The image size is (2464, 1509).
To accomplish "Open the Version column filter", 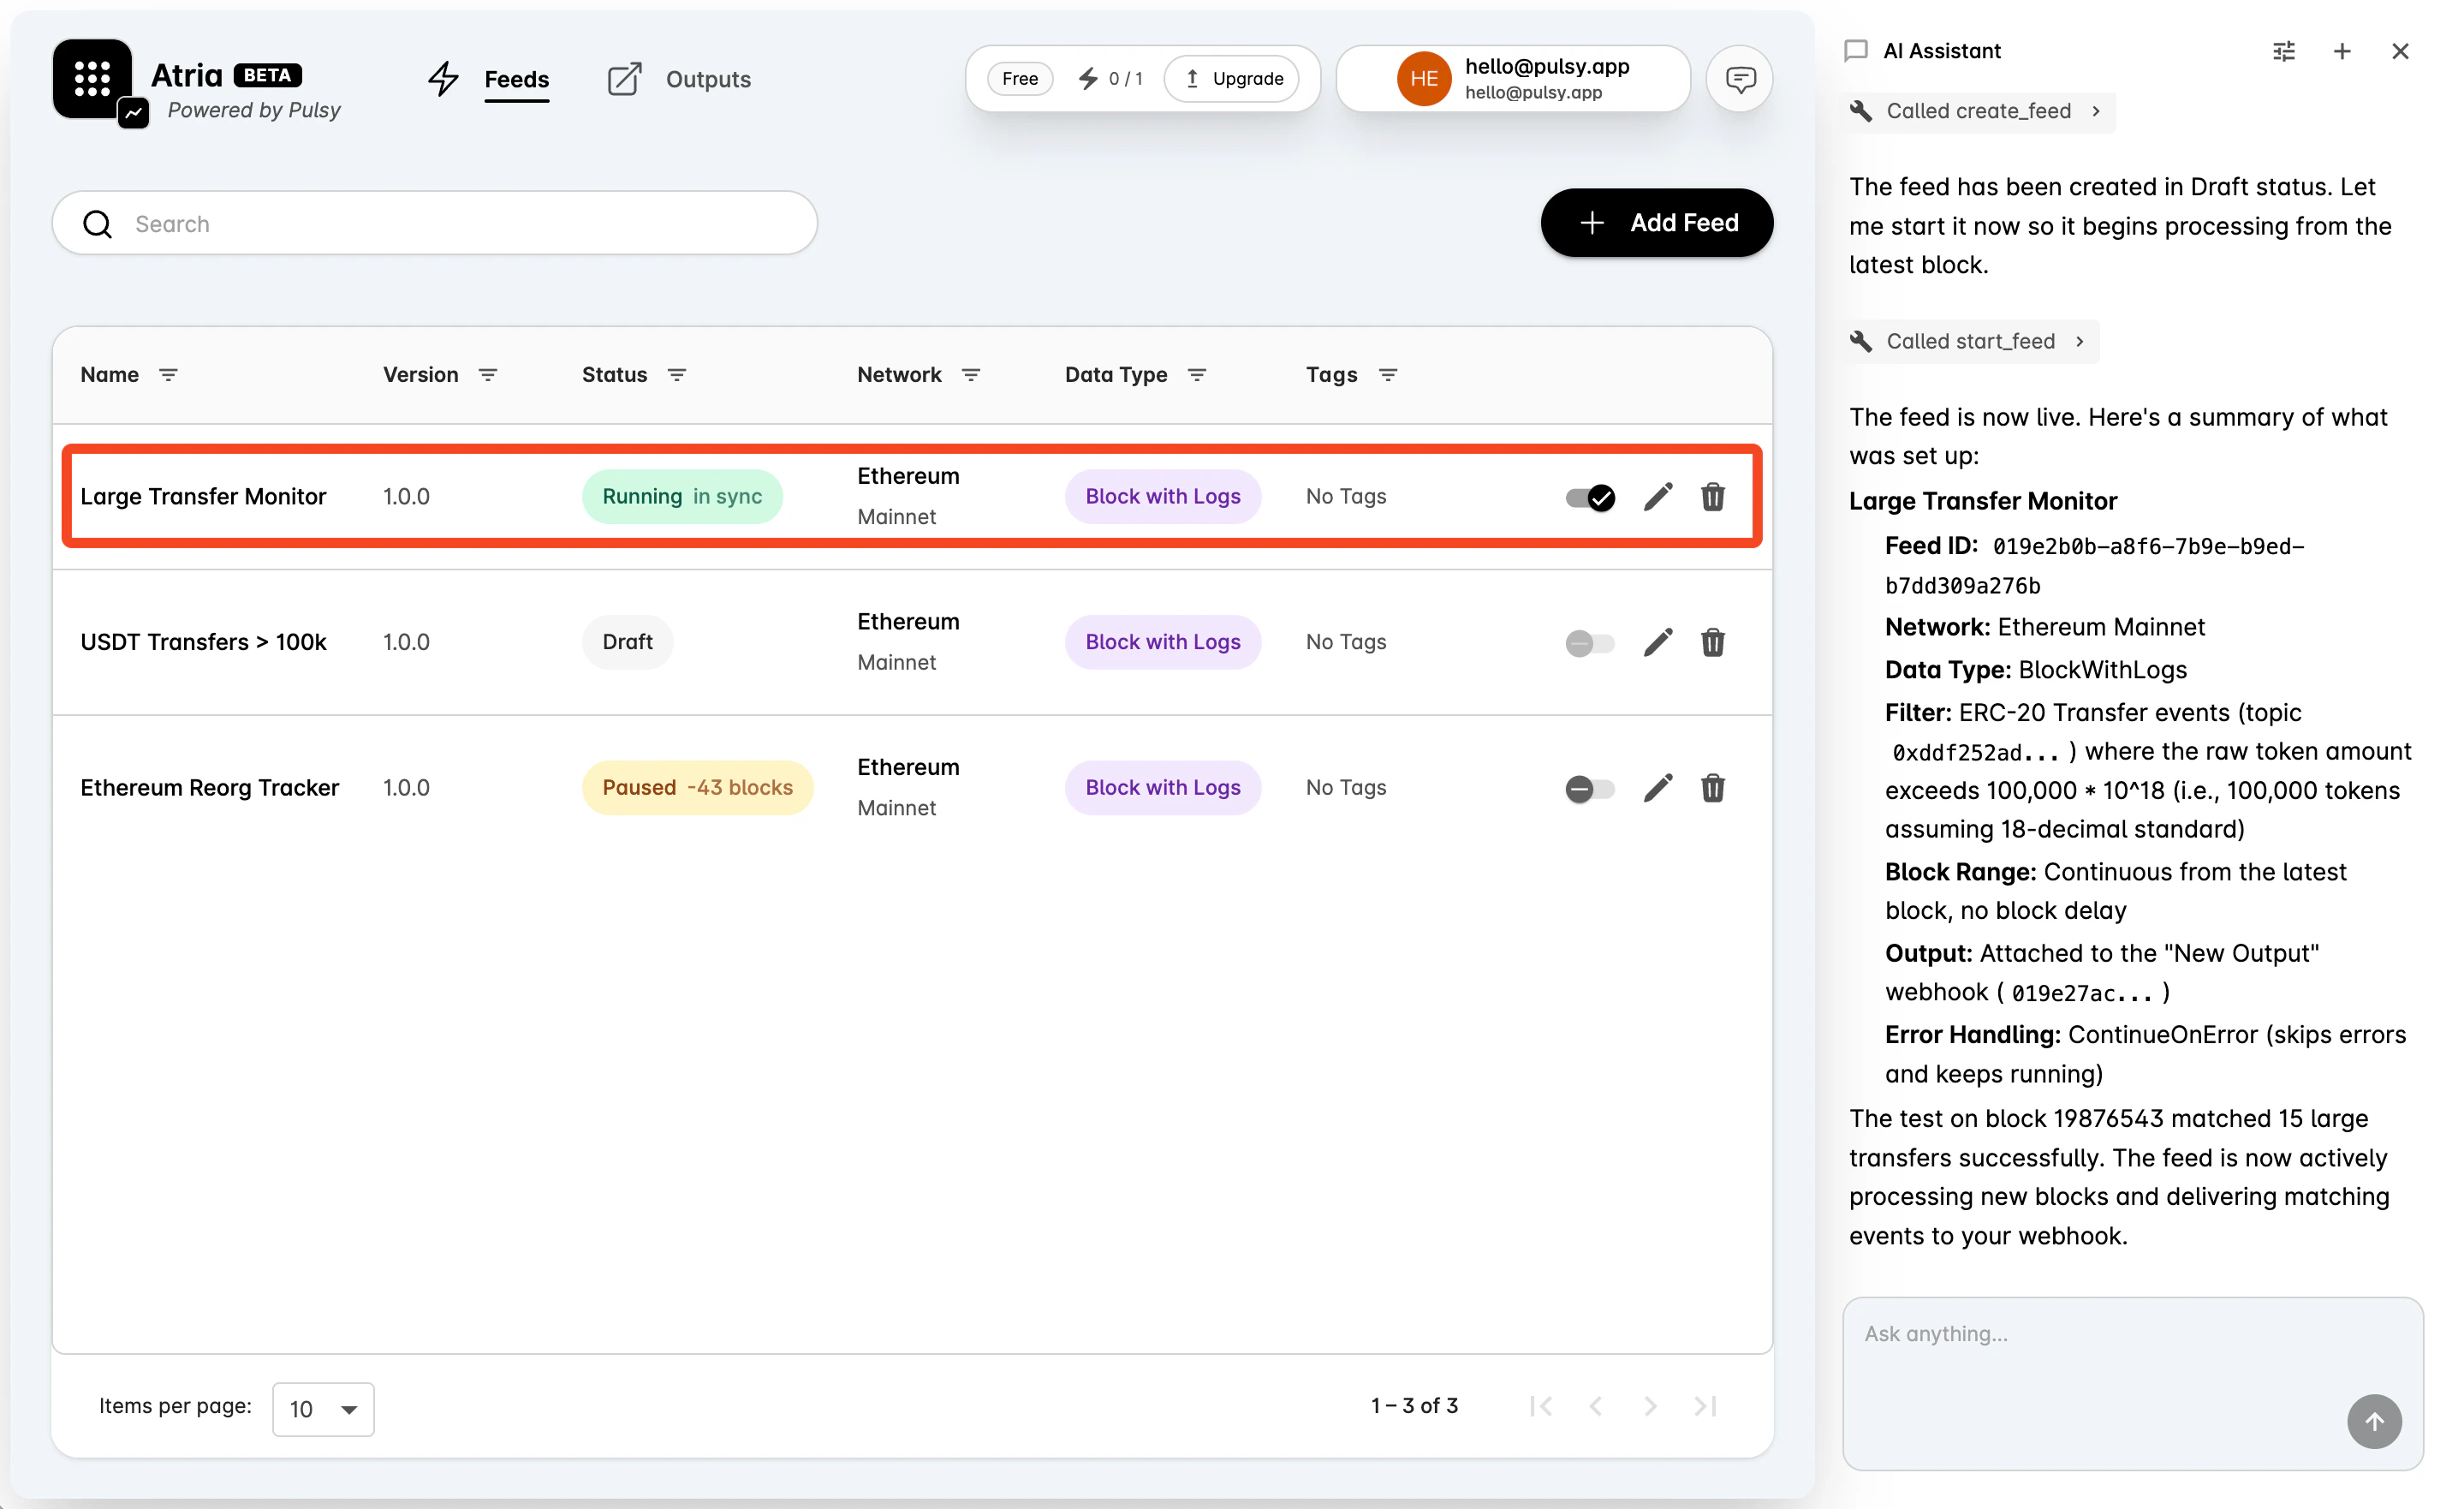I will coord(488,375).
